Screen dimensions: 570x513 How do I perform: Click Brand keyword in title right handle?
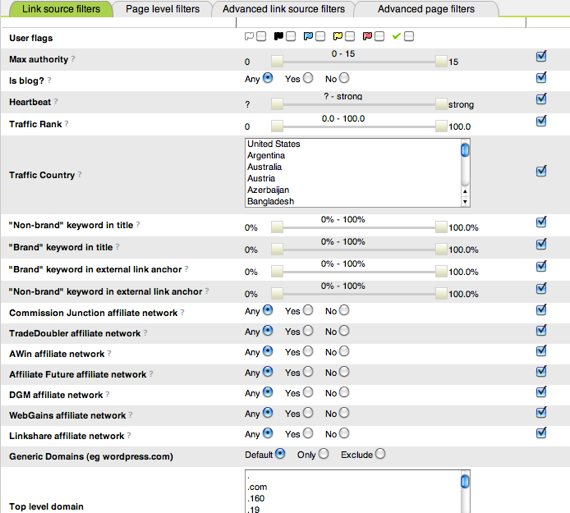click(441, 249)
